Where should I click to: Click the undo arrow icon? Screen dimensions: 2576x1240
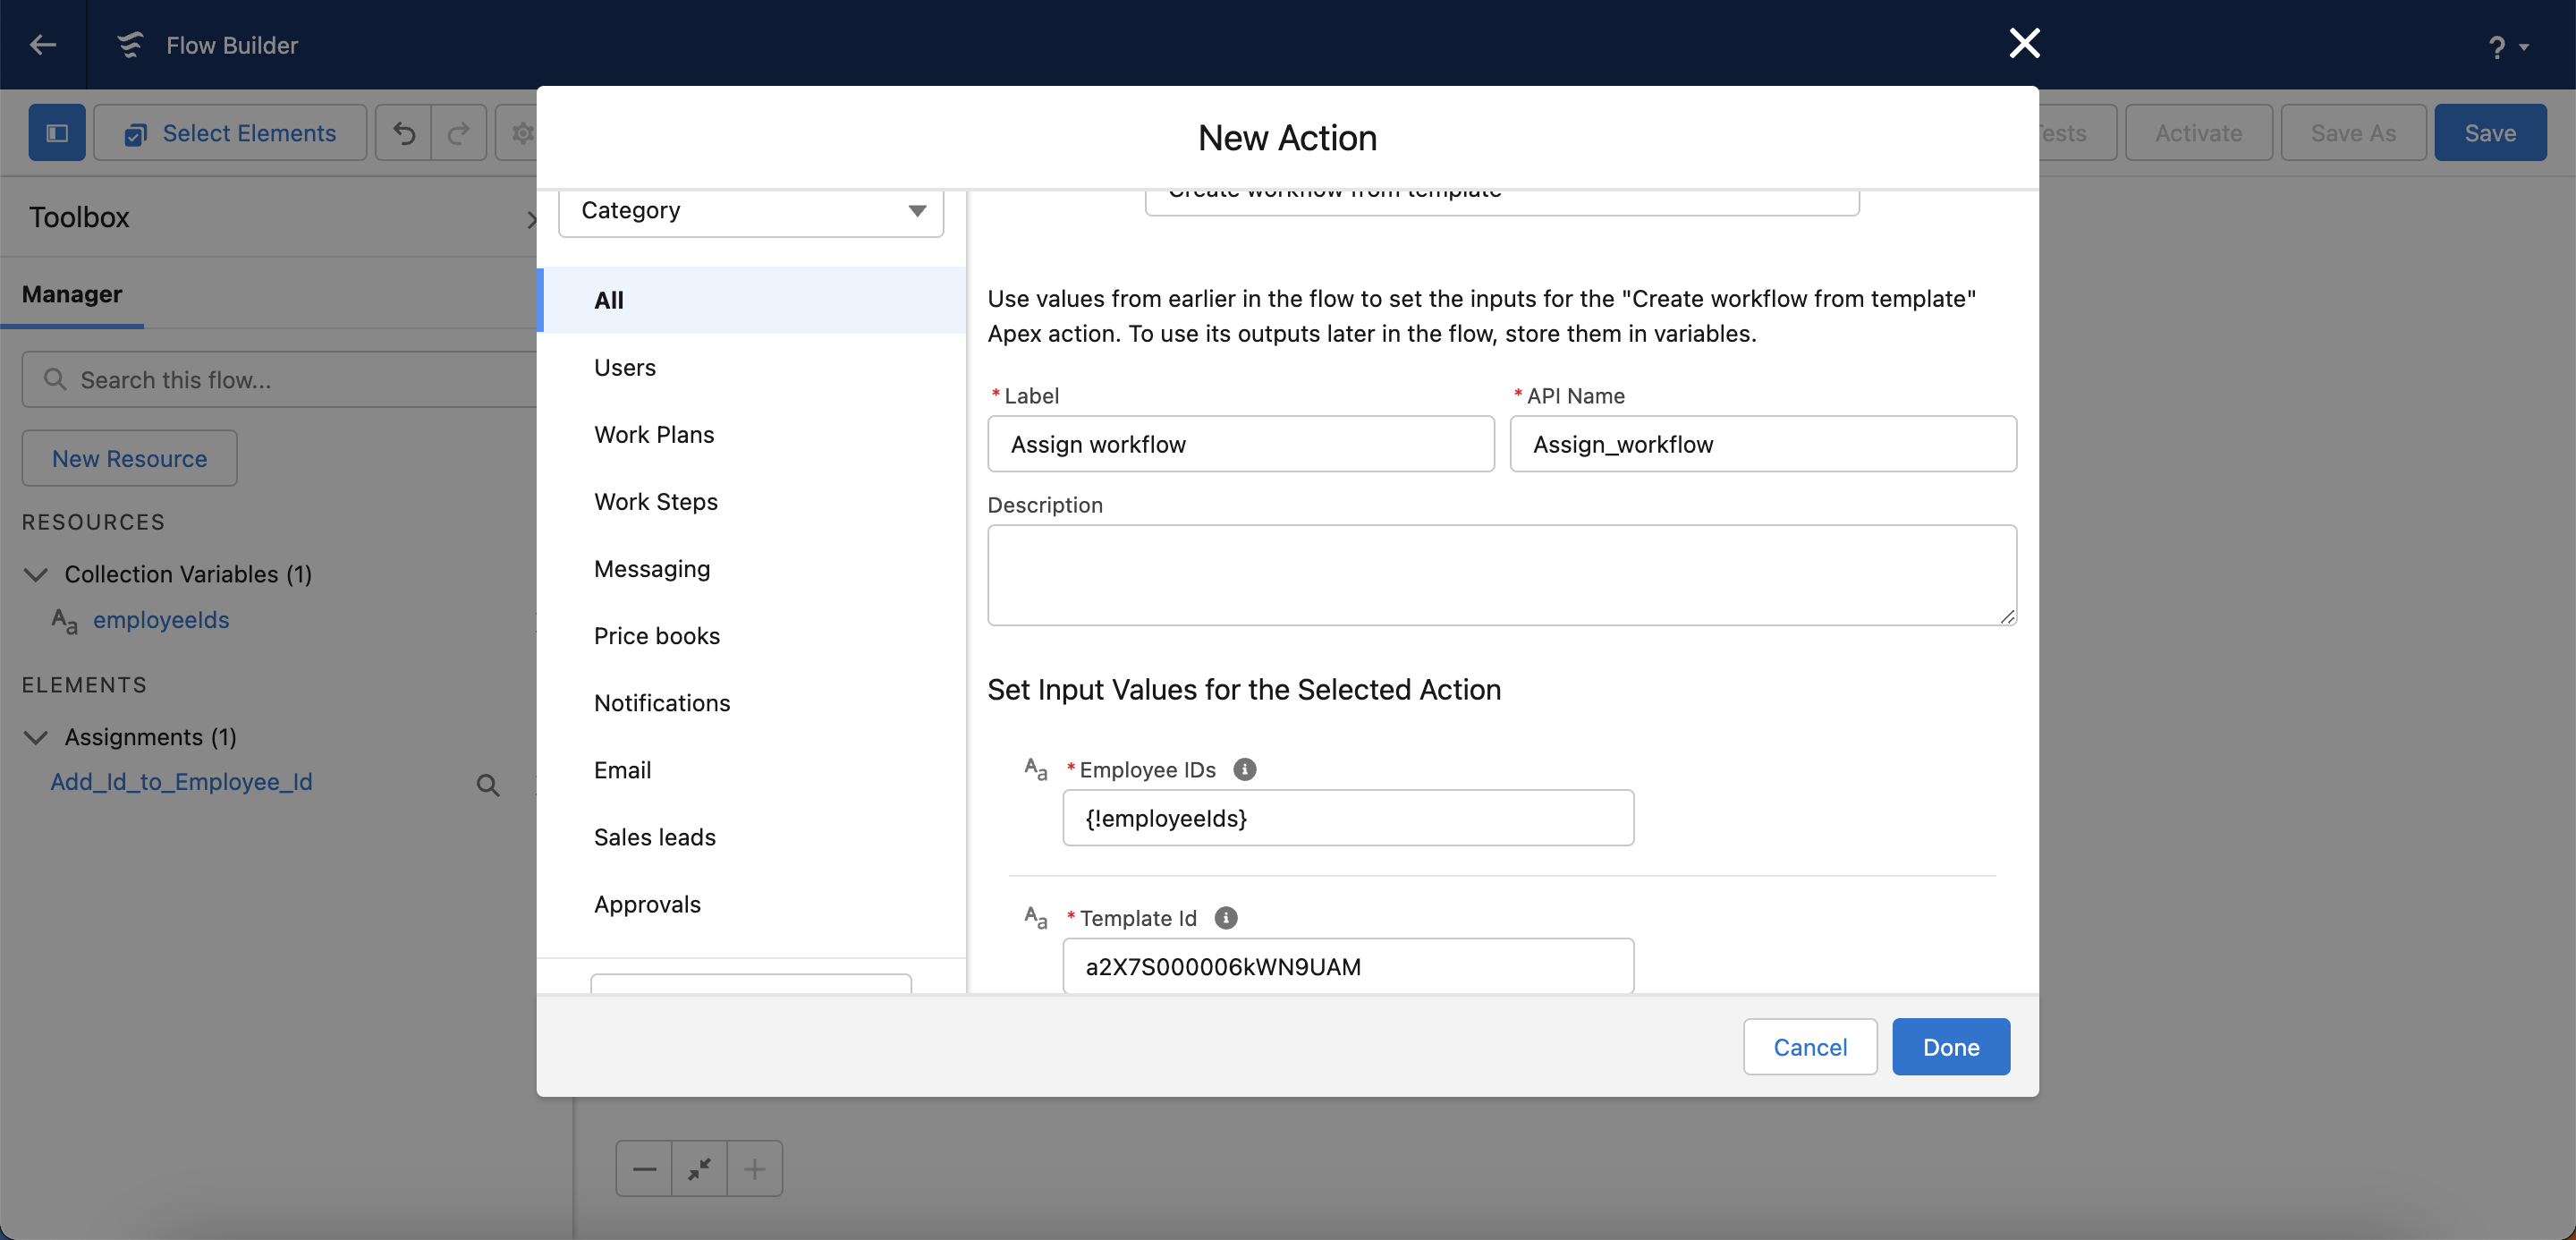(x=404, y=133)
